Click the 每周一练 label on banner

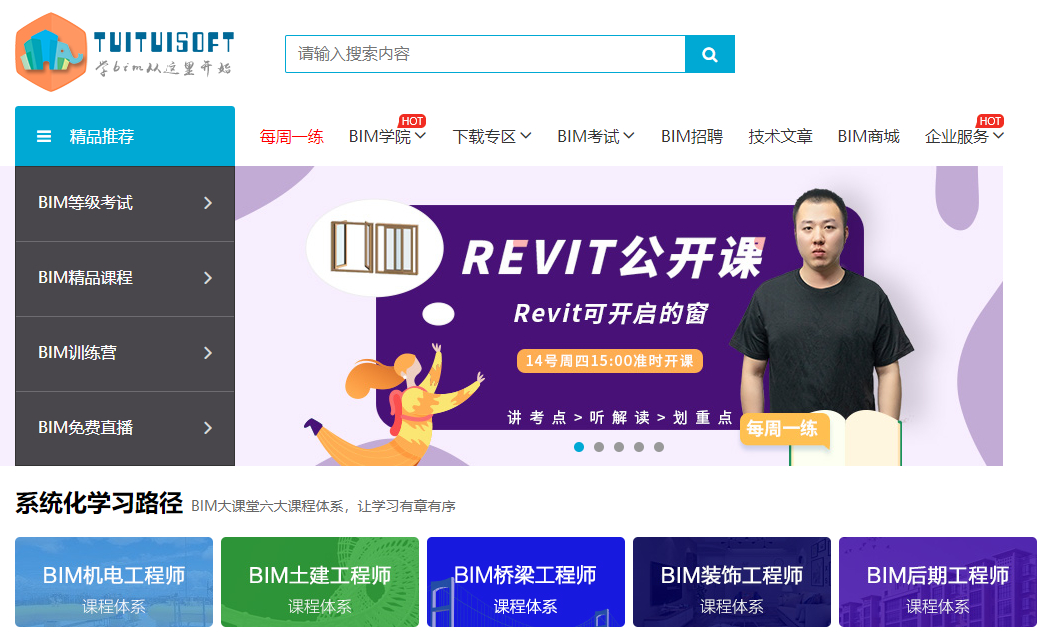pyautogui.click(x=783, y=429)
